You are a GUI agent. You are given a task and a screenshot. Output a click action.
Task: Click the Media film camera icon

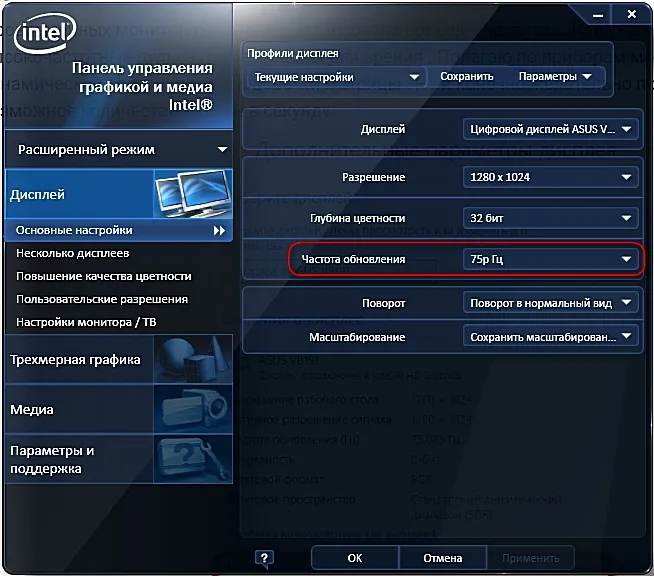tap(191, 408)
